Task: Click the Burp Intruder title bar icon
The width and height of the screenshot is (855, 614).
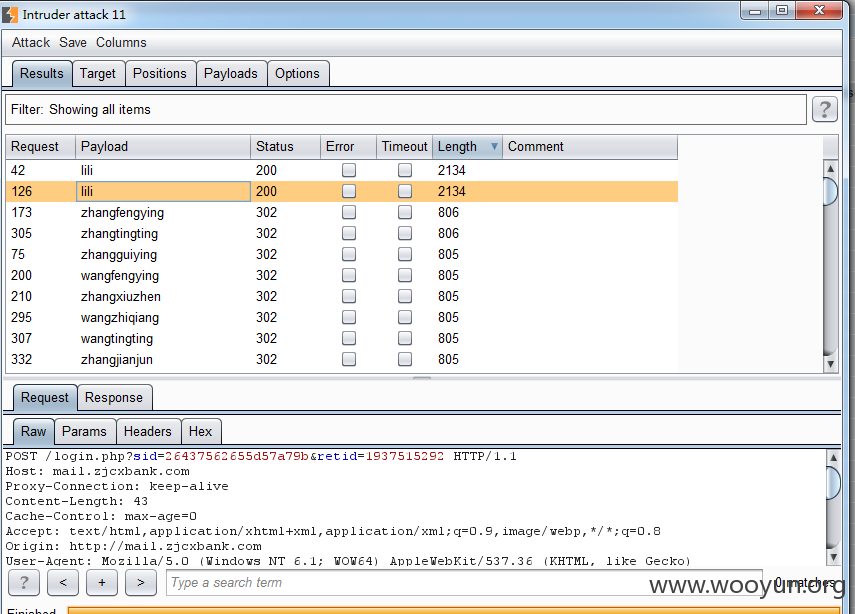Action: [10, 15]
